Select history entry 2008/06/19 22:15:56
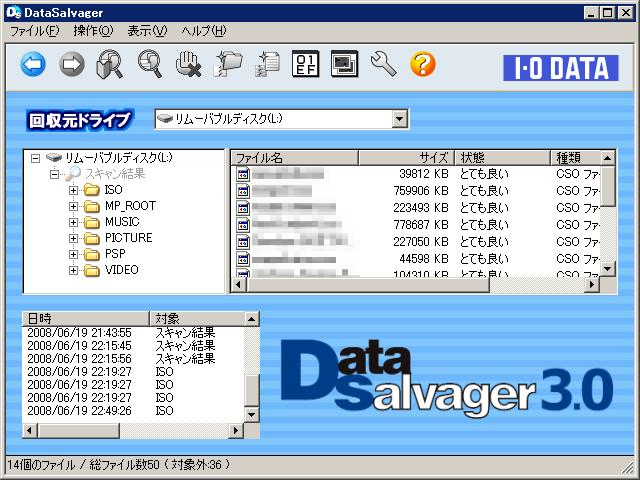The image size is (640, 480). click(134, 359)
